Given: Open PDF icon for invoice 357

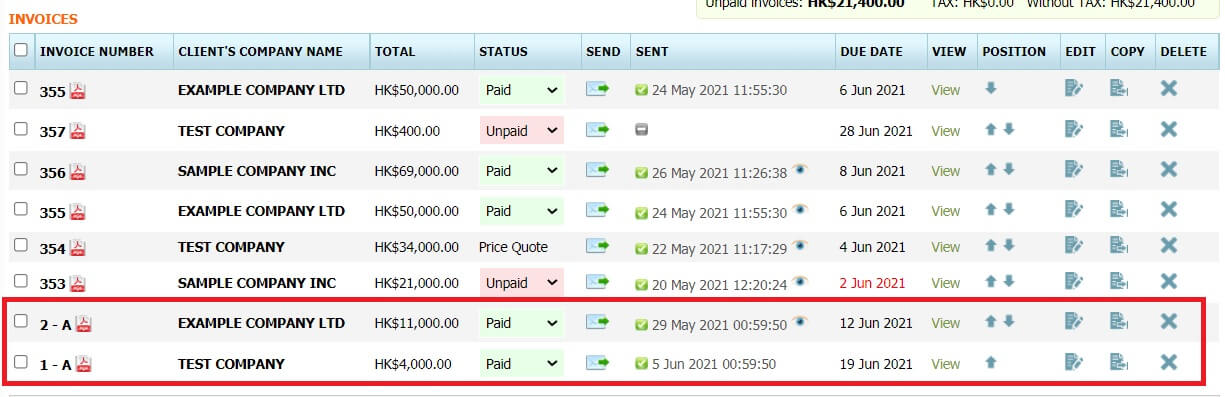Looking at the screenshot, I should (x=78, y=131).
